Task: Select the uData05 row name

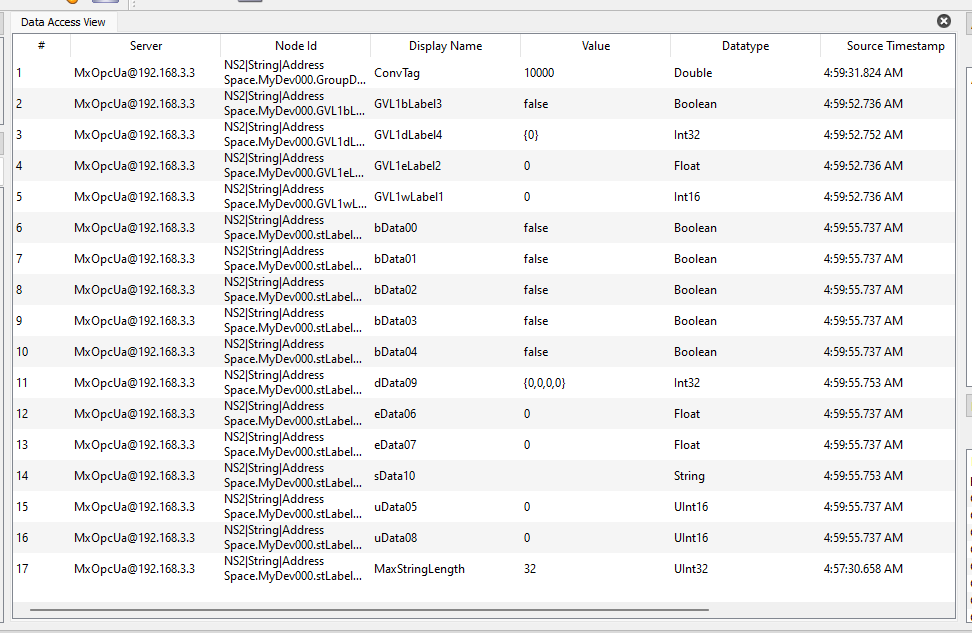Action: pos(395,507)
